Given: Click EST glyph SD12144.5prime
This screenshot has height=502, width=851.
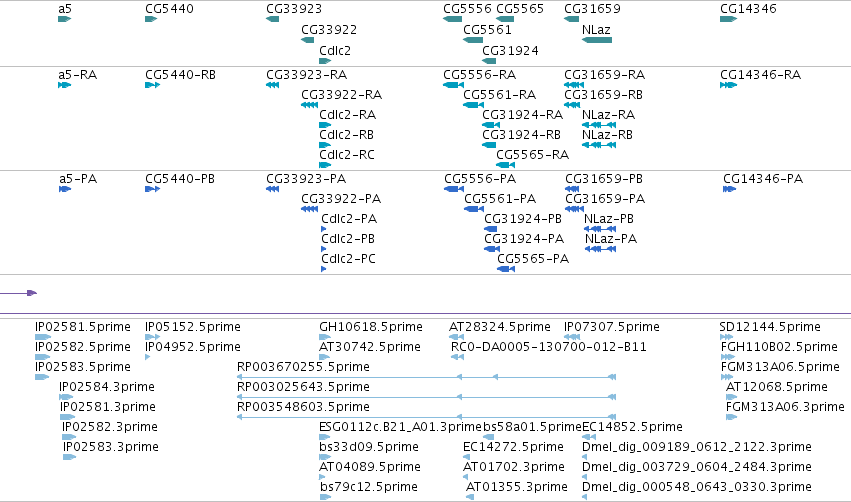Looking at the screenshot, I should click(726, 337).
